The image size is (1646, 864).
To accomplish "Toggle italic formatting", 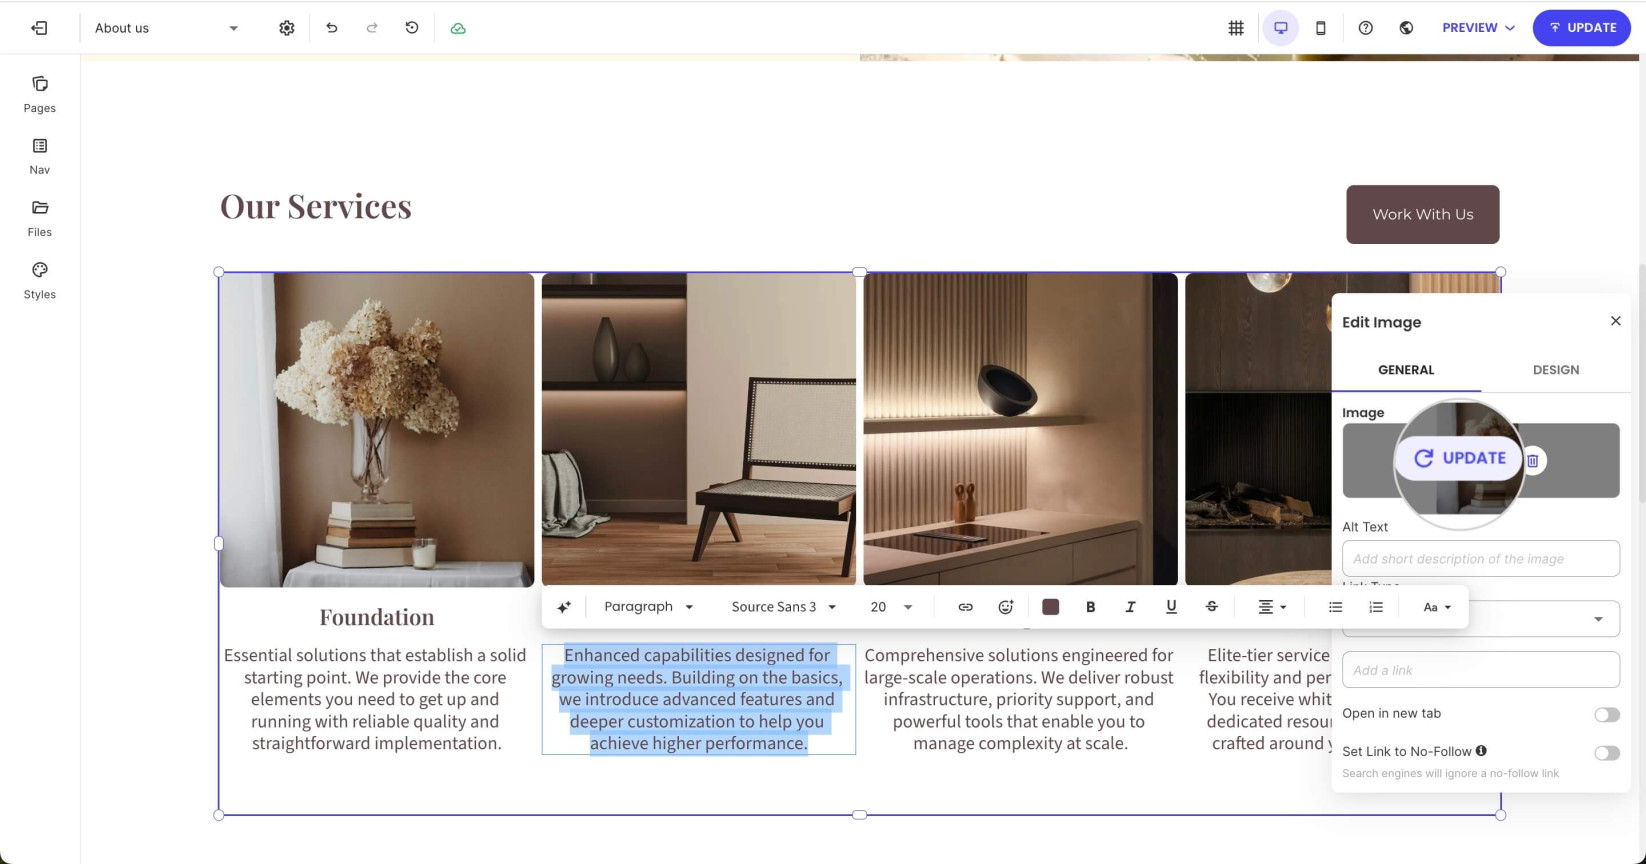I will pos(1131,607).
